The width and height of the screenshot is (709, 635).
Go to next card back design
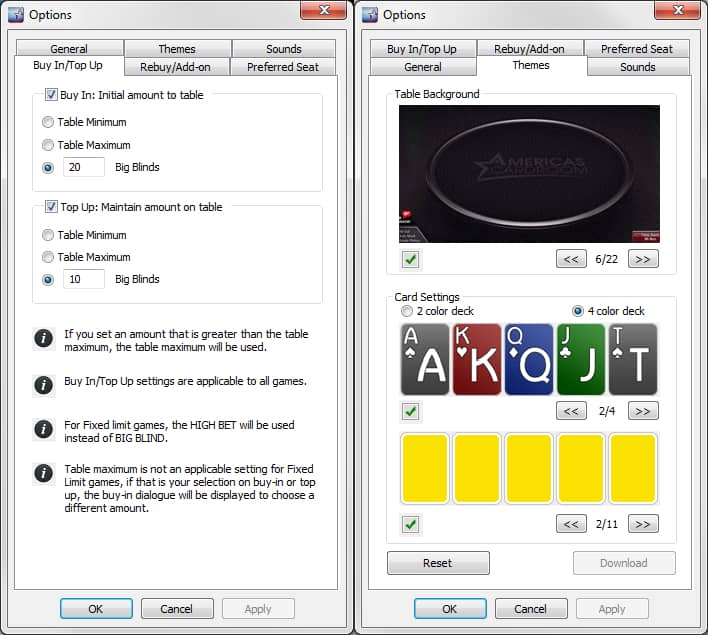click(643, 524)
